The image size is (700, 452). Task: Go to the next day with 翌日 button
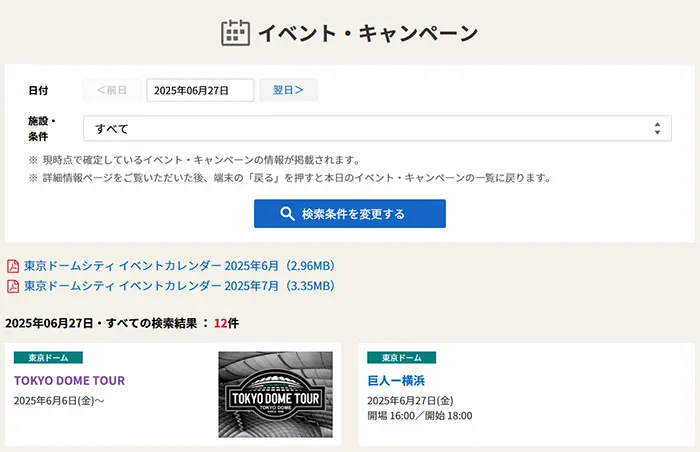[x=288, y=90]
